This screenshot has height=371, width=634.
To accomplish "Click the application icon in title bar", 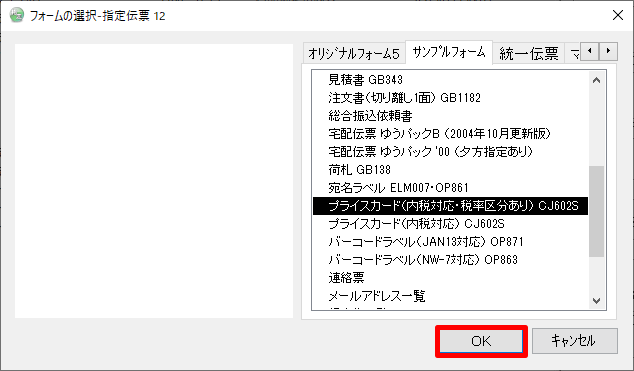I will point(17,15).
